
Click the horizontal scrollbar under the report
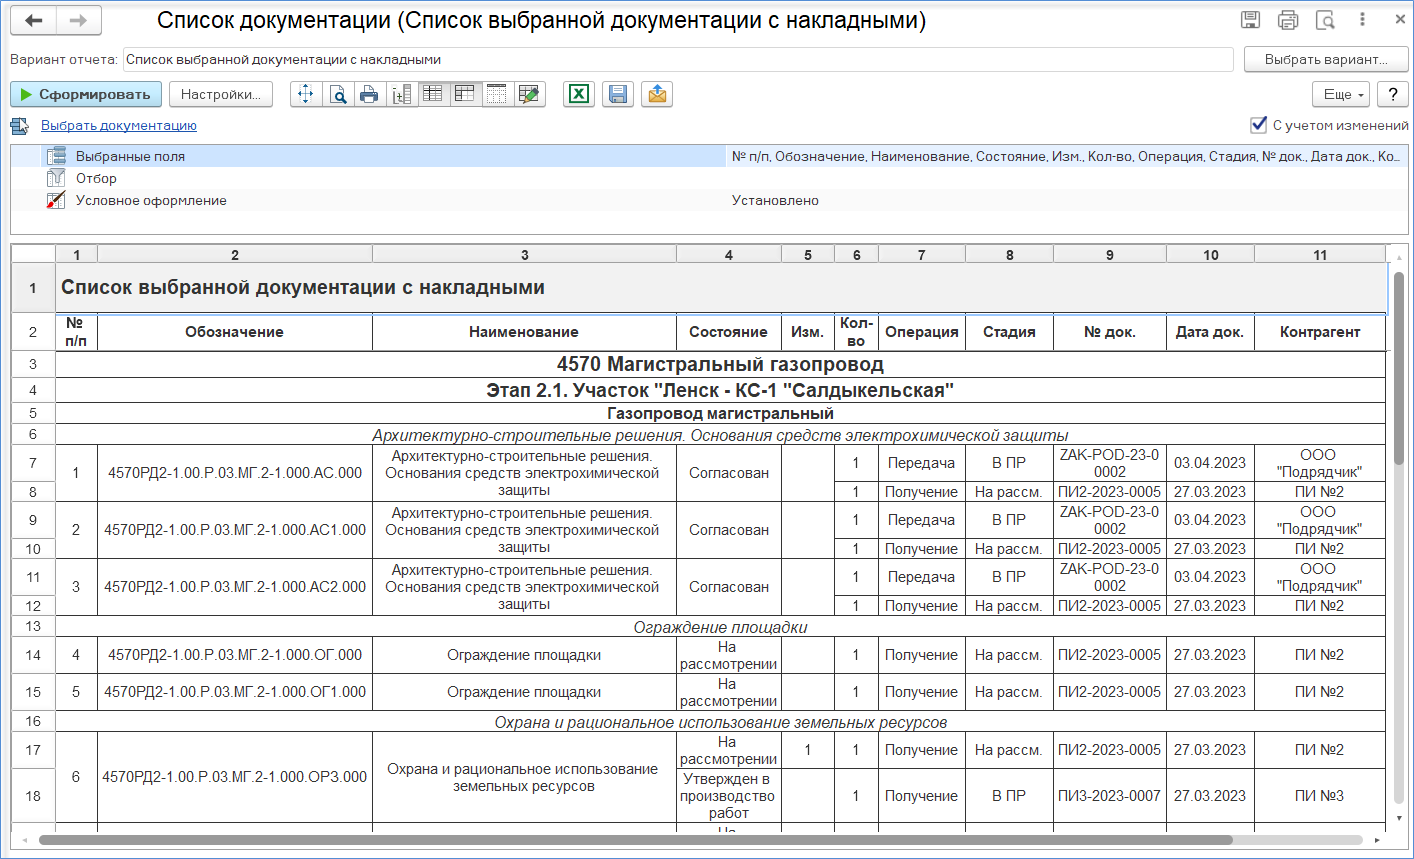coord(700,840)
